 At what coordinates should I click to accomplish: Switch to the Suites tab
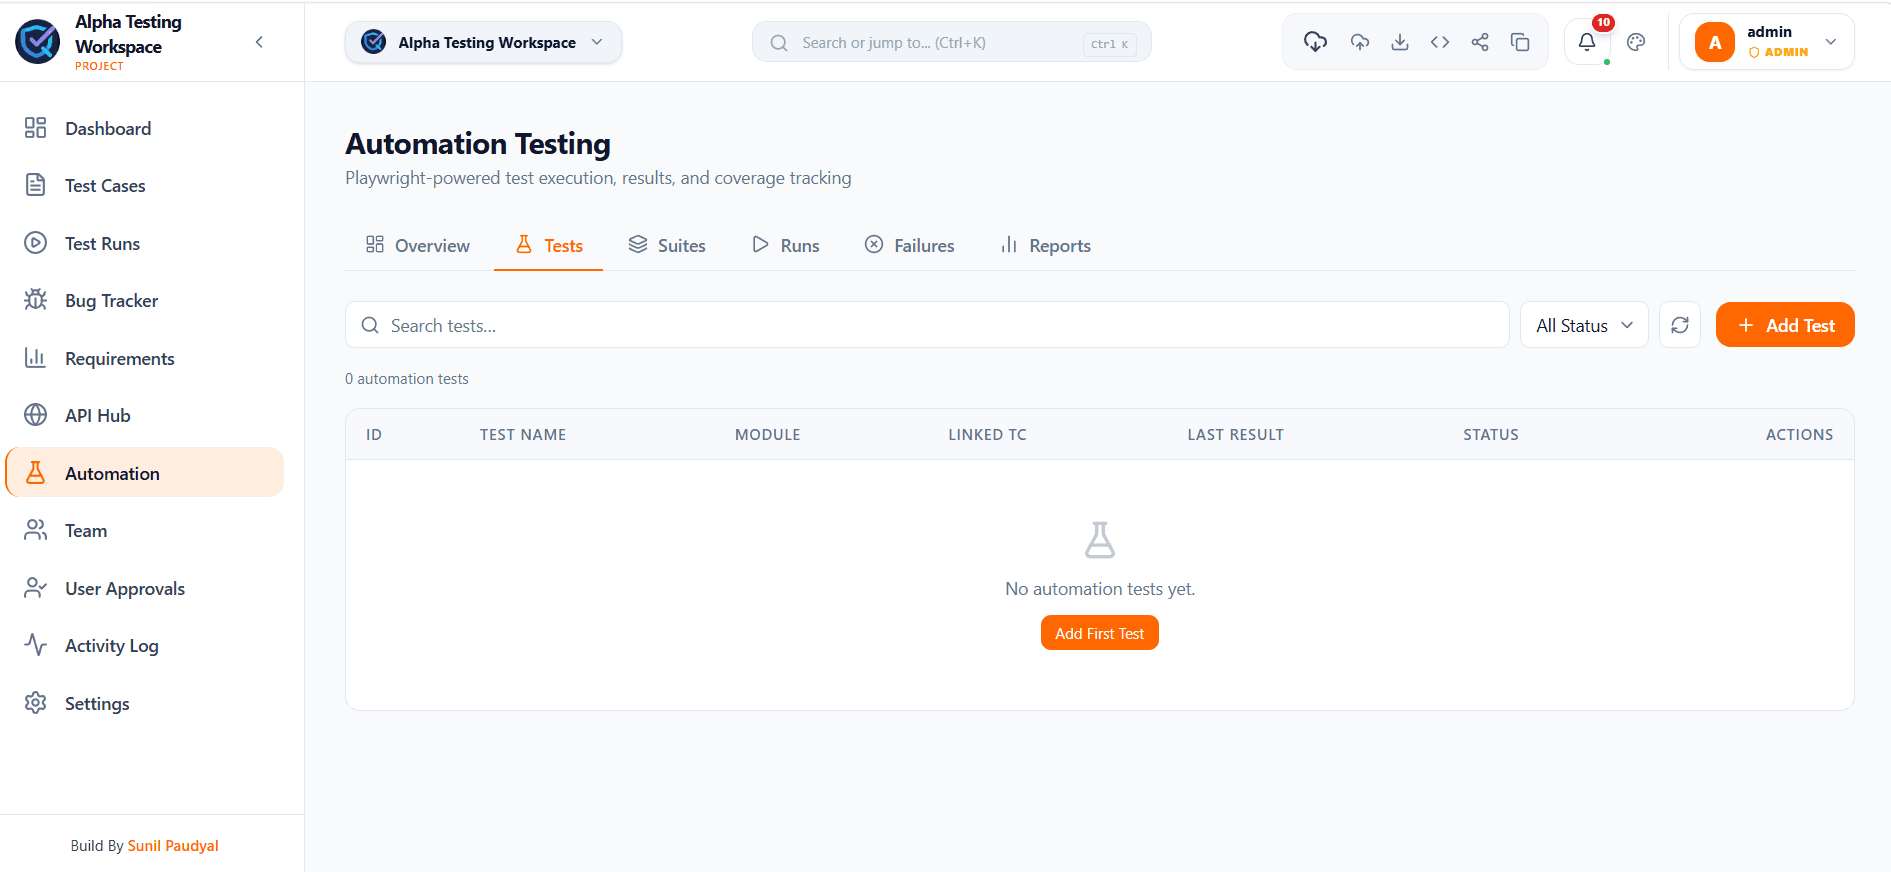(667, 245)
